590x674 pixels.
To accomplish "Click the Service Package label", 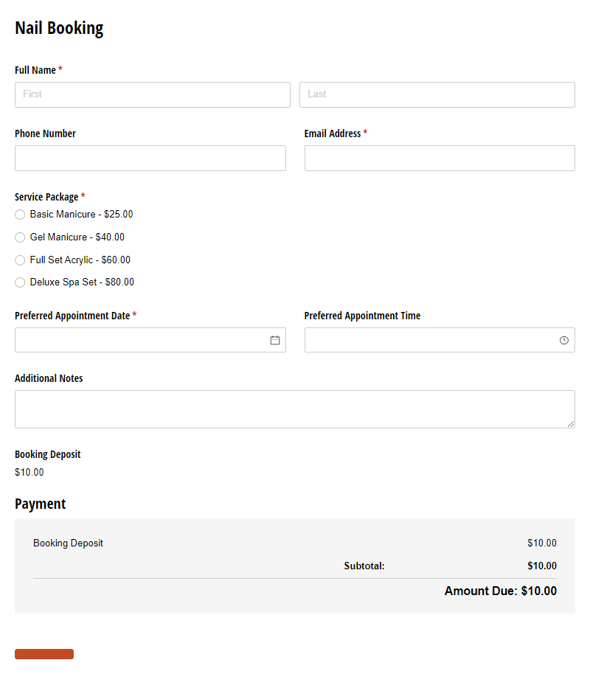I will [x=46, y=197].
